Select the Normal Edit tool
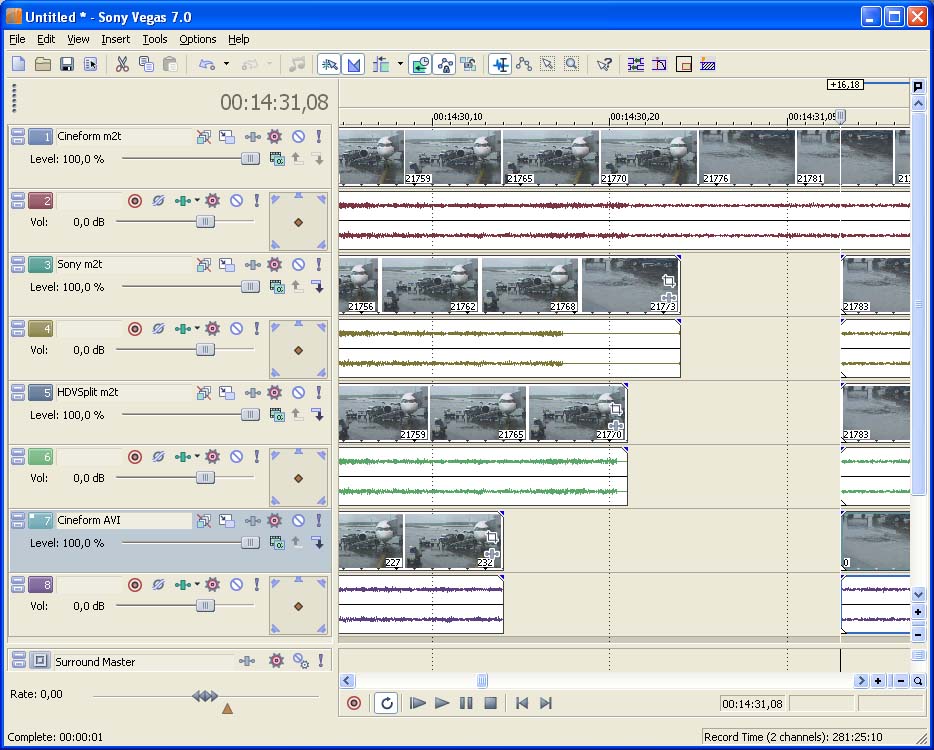Image resolution: width=934 pixels, height=750 pixels. pyautogui.click(x=500, y=64)
